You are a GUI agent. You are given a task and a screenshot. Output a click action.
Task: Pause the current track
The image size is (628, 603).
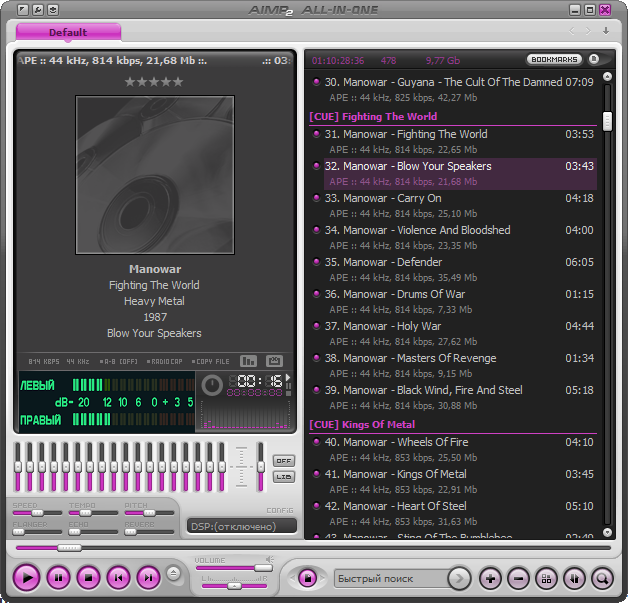click(x=58, y=577)
